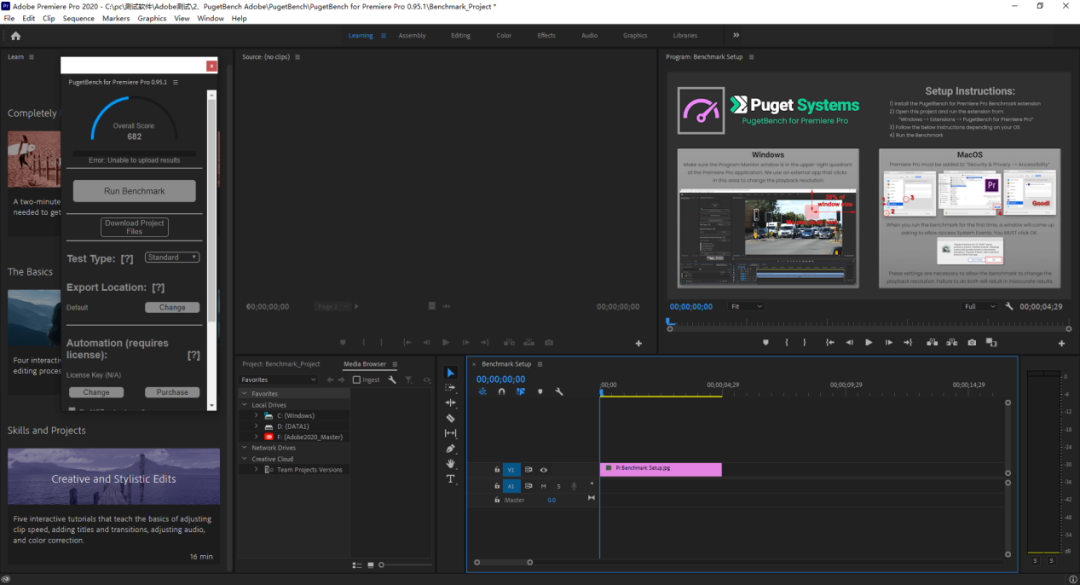1080x585 pixels.
Task: Click the Purchase license button
Action: (172, 392)
